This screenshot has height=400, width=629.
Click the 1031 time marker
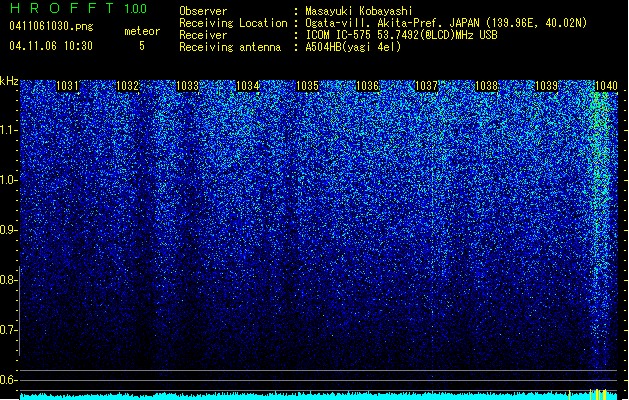tap(67, 86)
